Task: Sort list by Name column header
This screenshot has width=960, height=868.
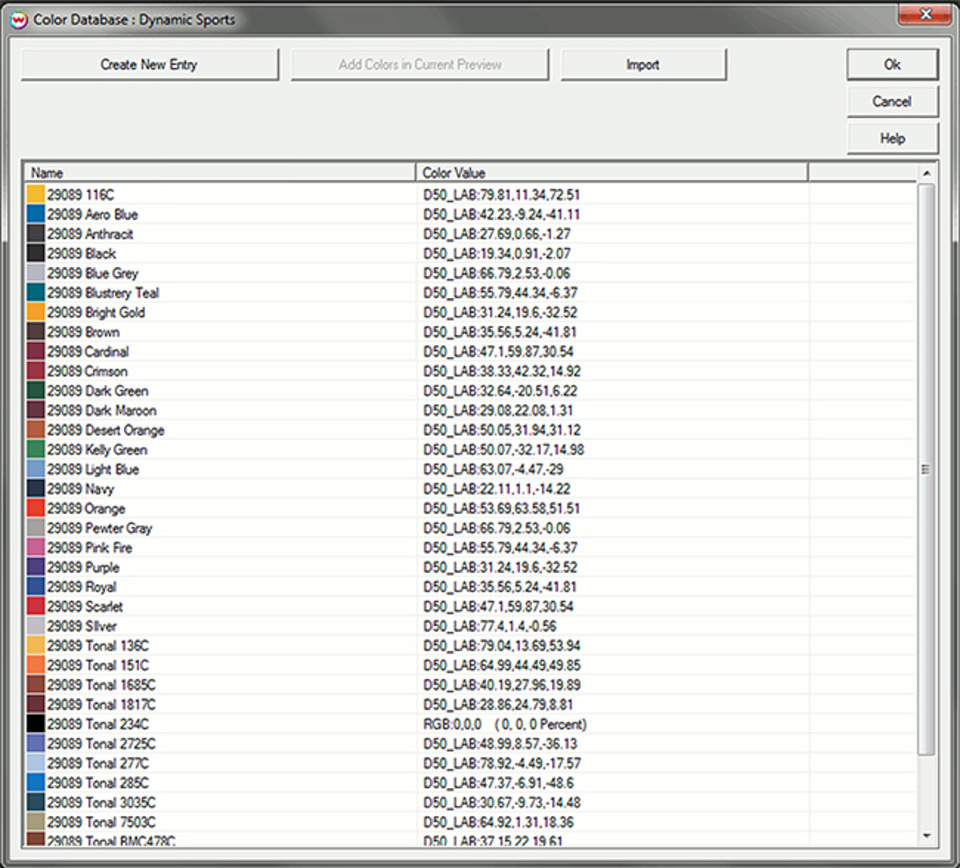Action: coord(219,173)
